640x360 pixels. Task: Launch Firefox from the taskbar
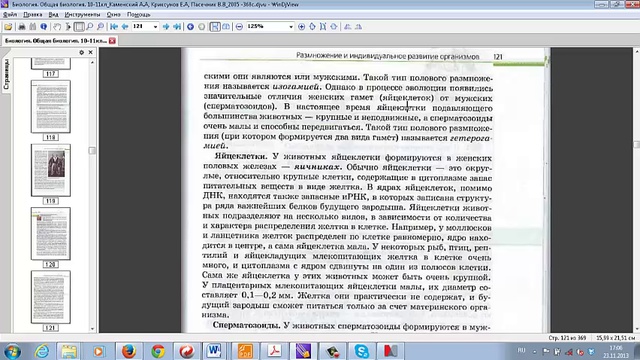pos(129,351)
